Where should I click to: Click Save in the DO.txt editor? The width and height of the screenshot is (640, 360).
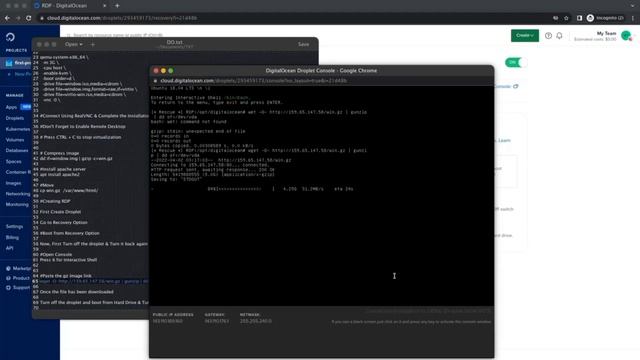pyautogui.click(x=303, y=44)
